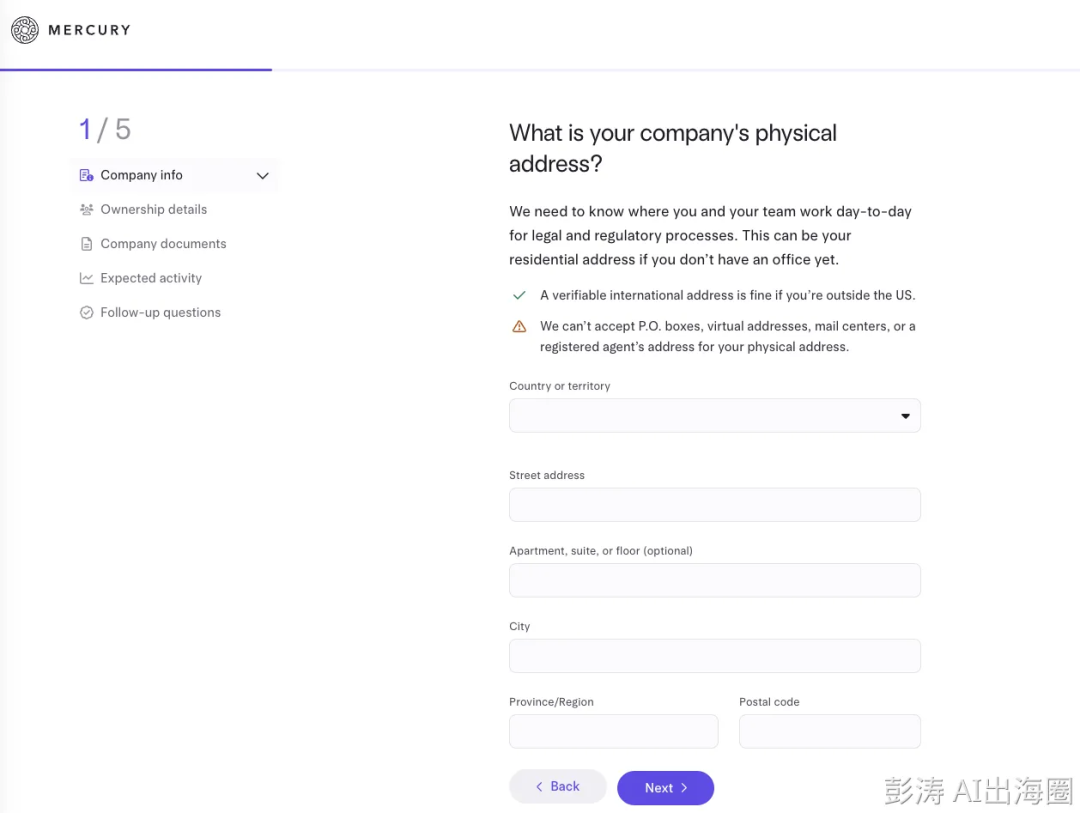Click the Mercury logo icon
The image size is (1080, 813).
pos(25,30)
